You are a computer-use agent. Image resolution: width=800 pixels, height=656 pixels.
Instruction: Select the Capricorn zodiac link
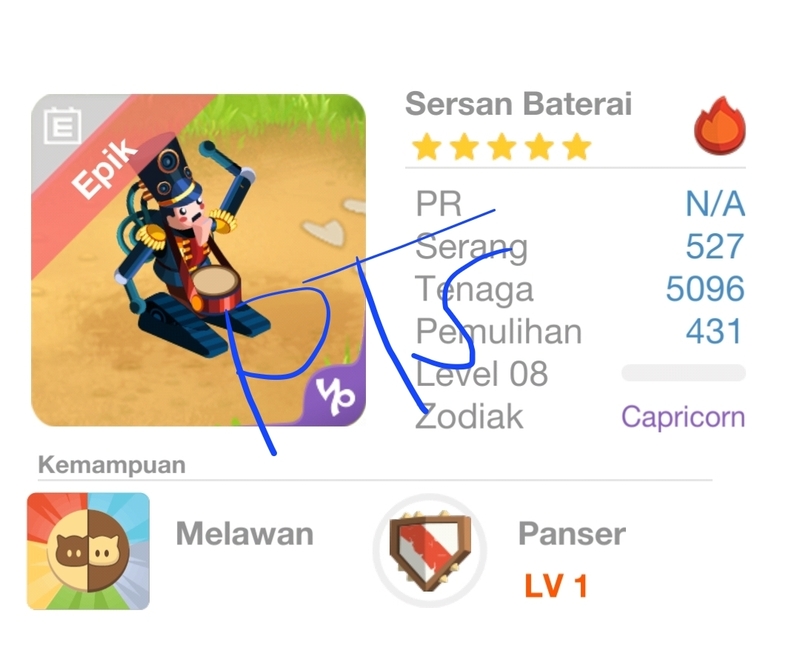683,418
